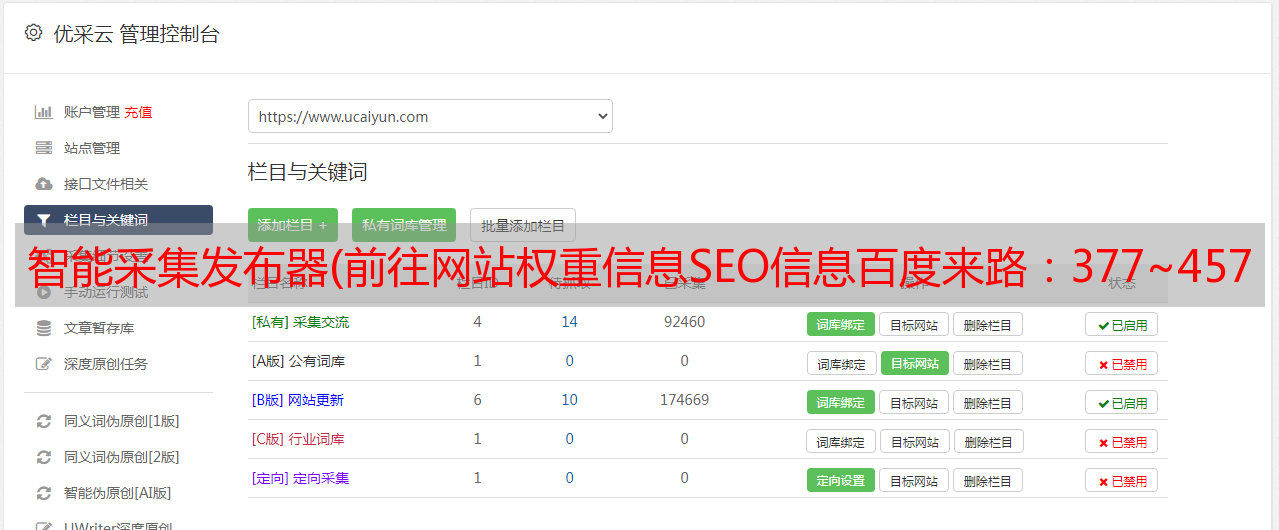Open the [私有] 采集交流 column link
The image size is (1279, 530).
[300, 322]
